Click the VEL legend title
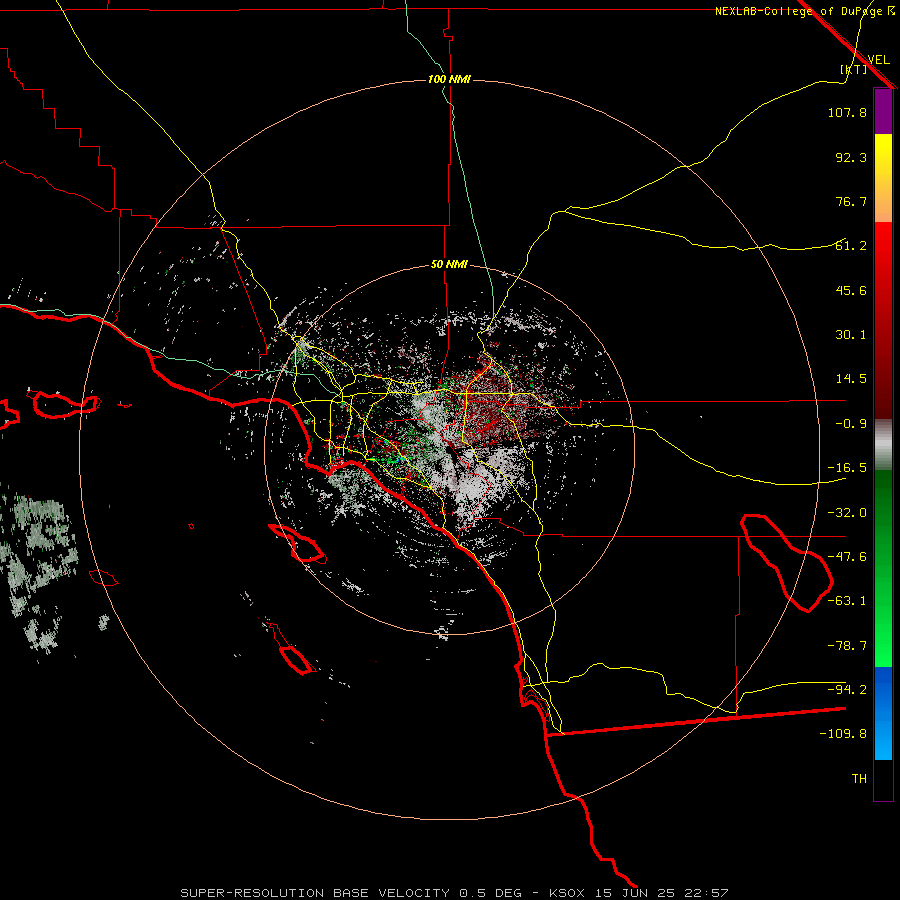The image size is (900, 900). tap(878, 60)
